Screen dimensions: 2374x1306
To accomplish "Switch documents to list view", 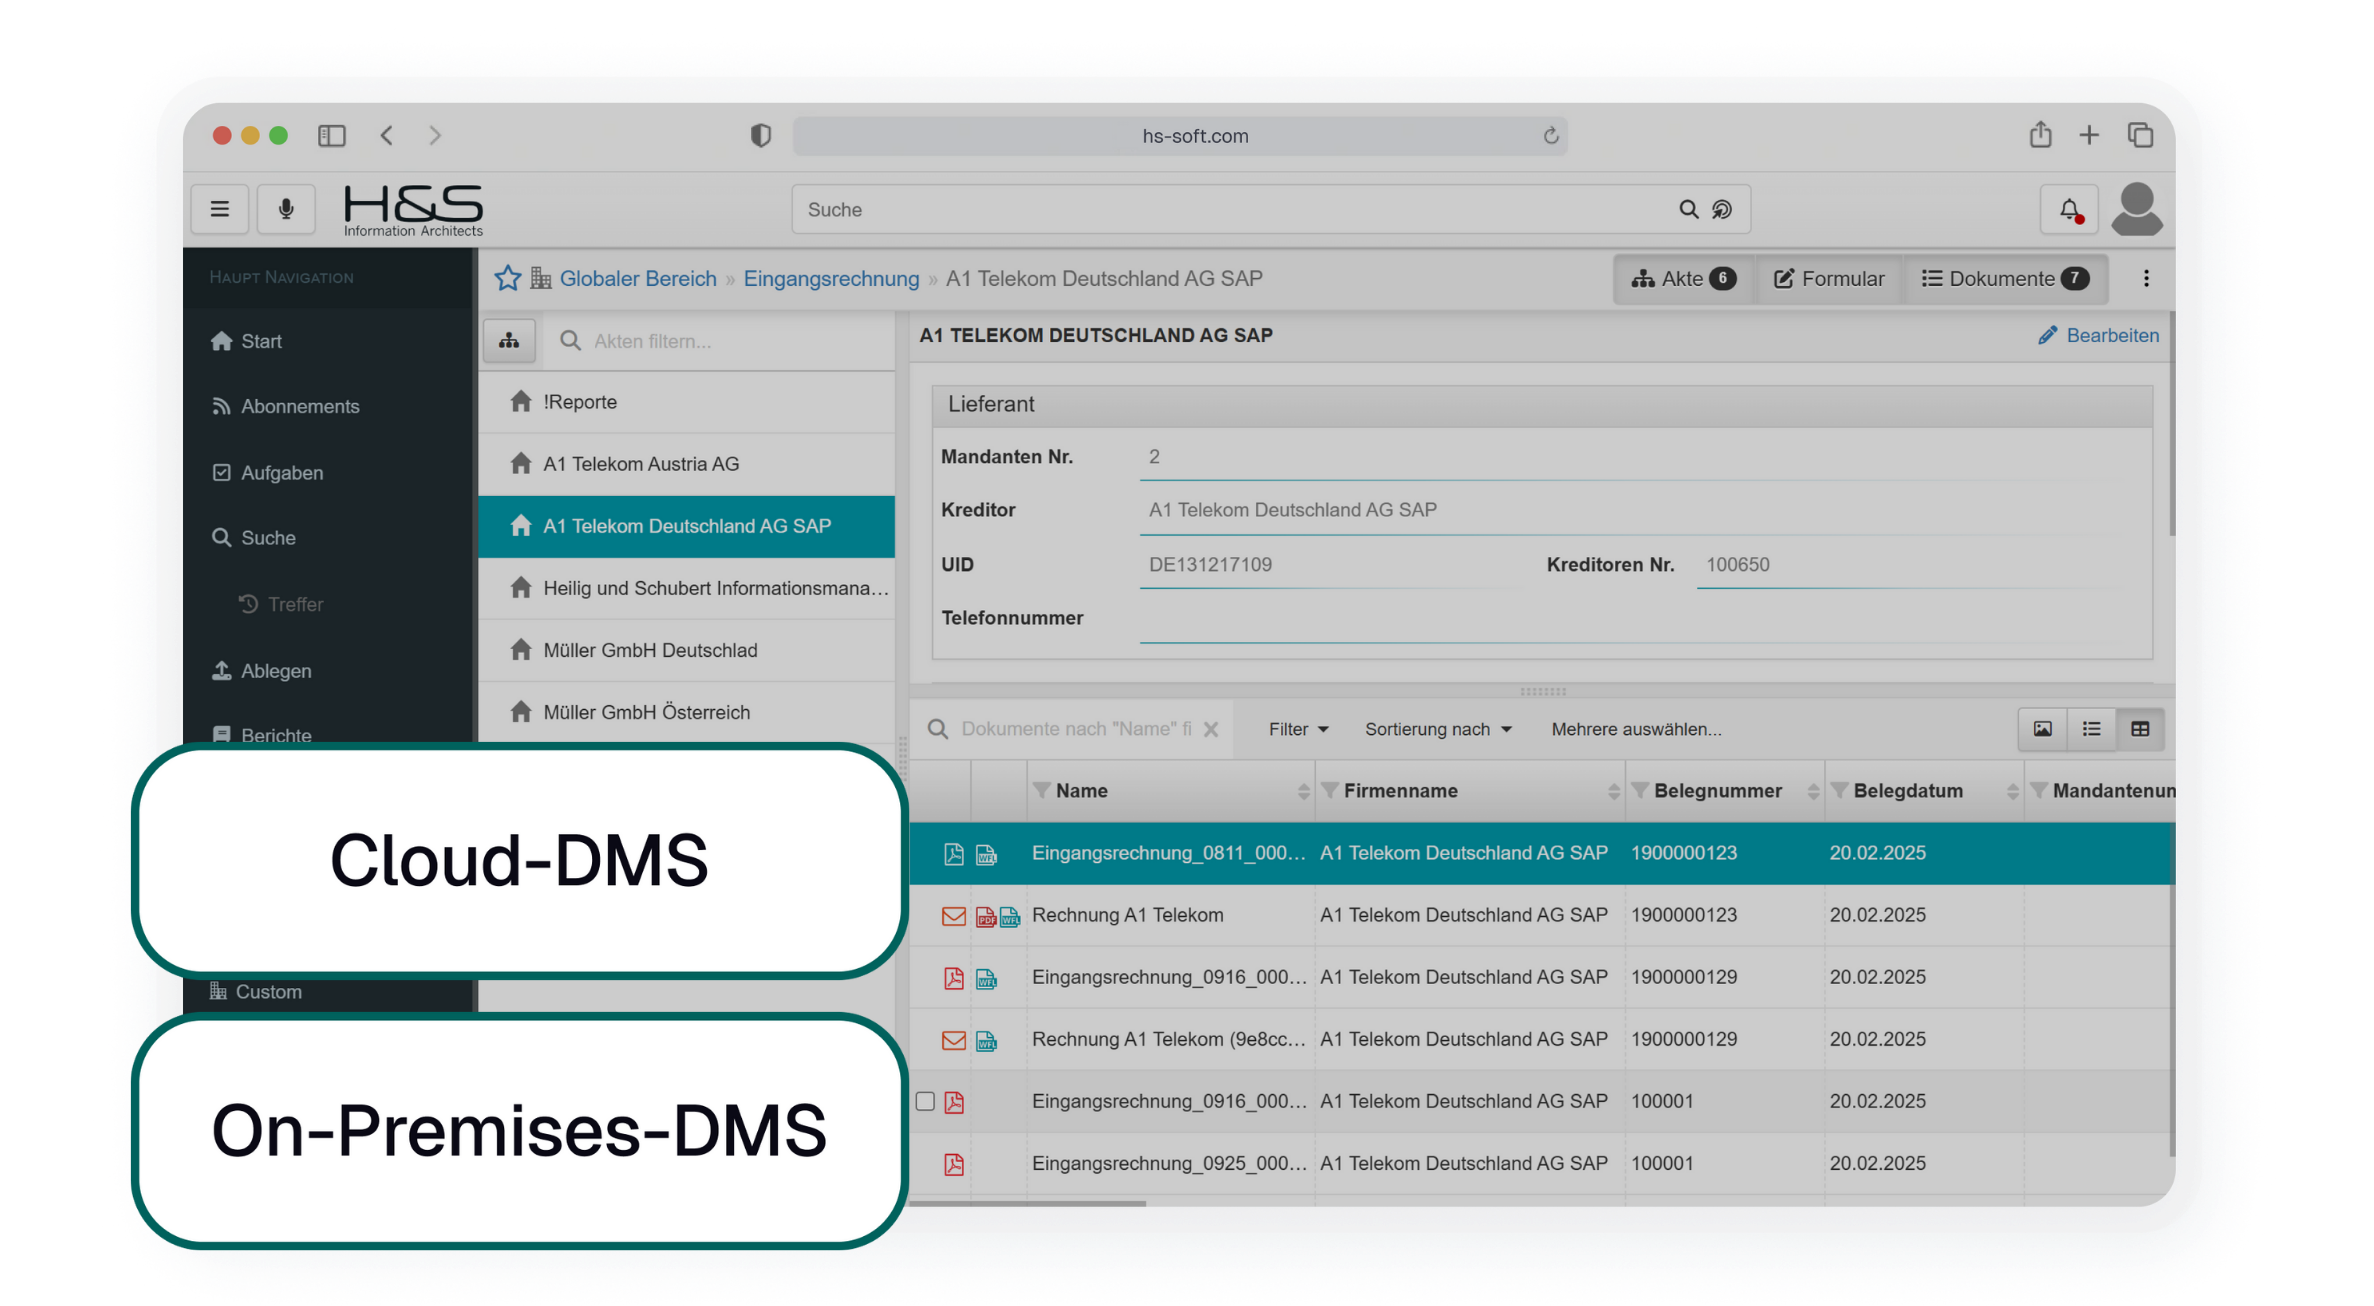I will (2091, 729).
